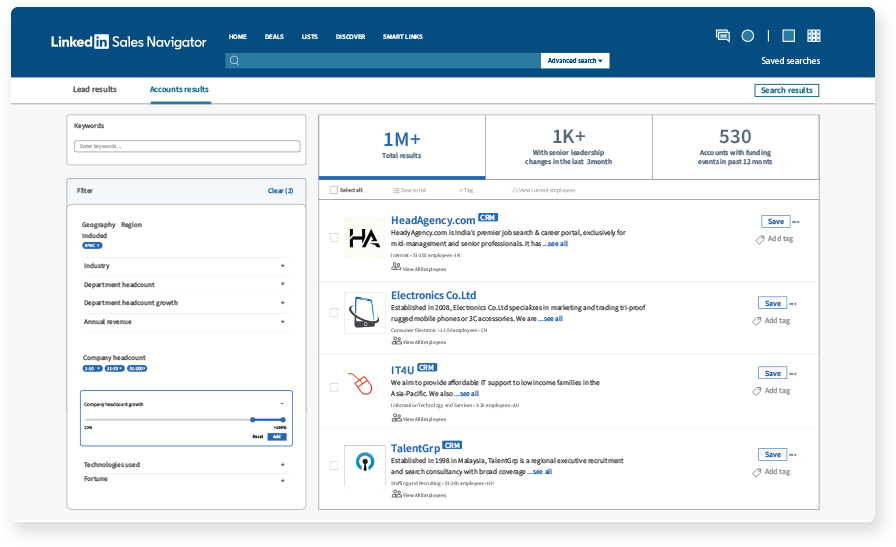
Task: Open more options dots for Electronics Co.Ltd
Action: [793, 304]
